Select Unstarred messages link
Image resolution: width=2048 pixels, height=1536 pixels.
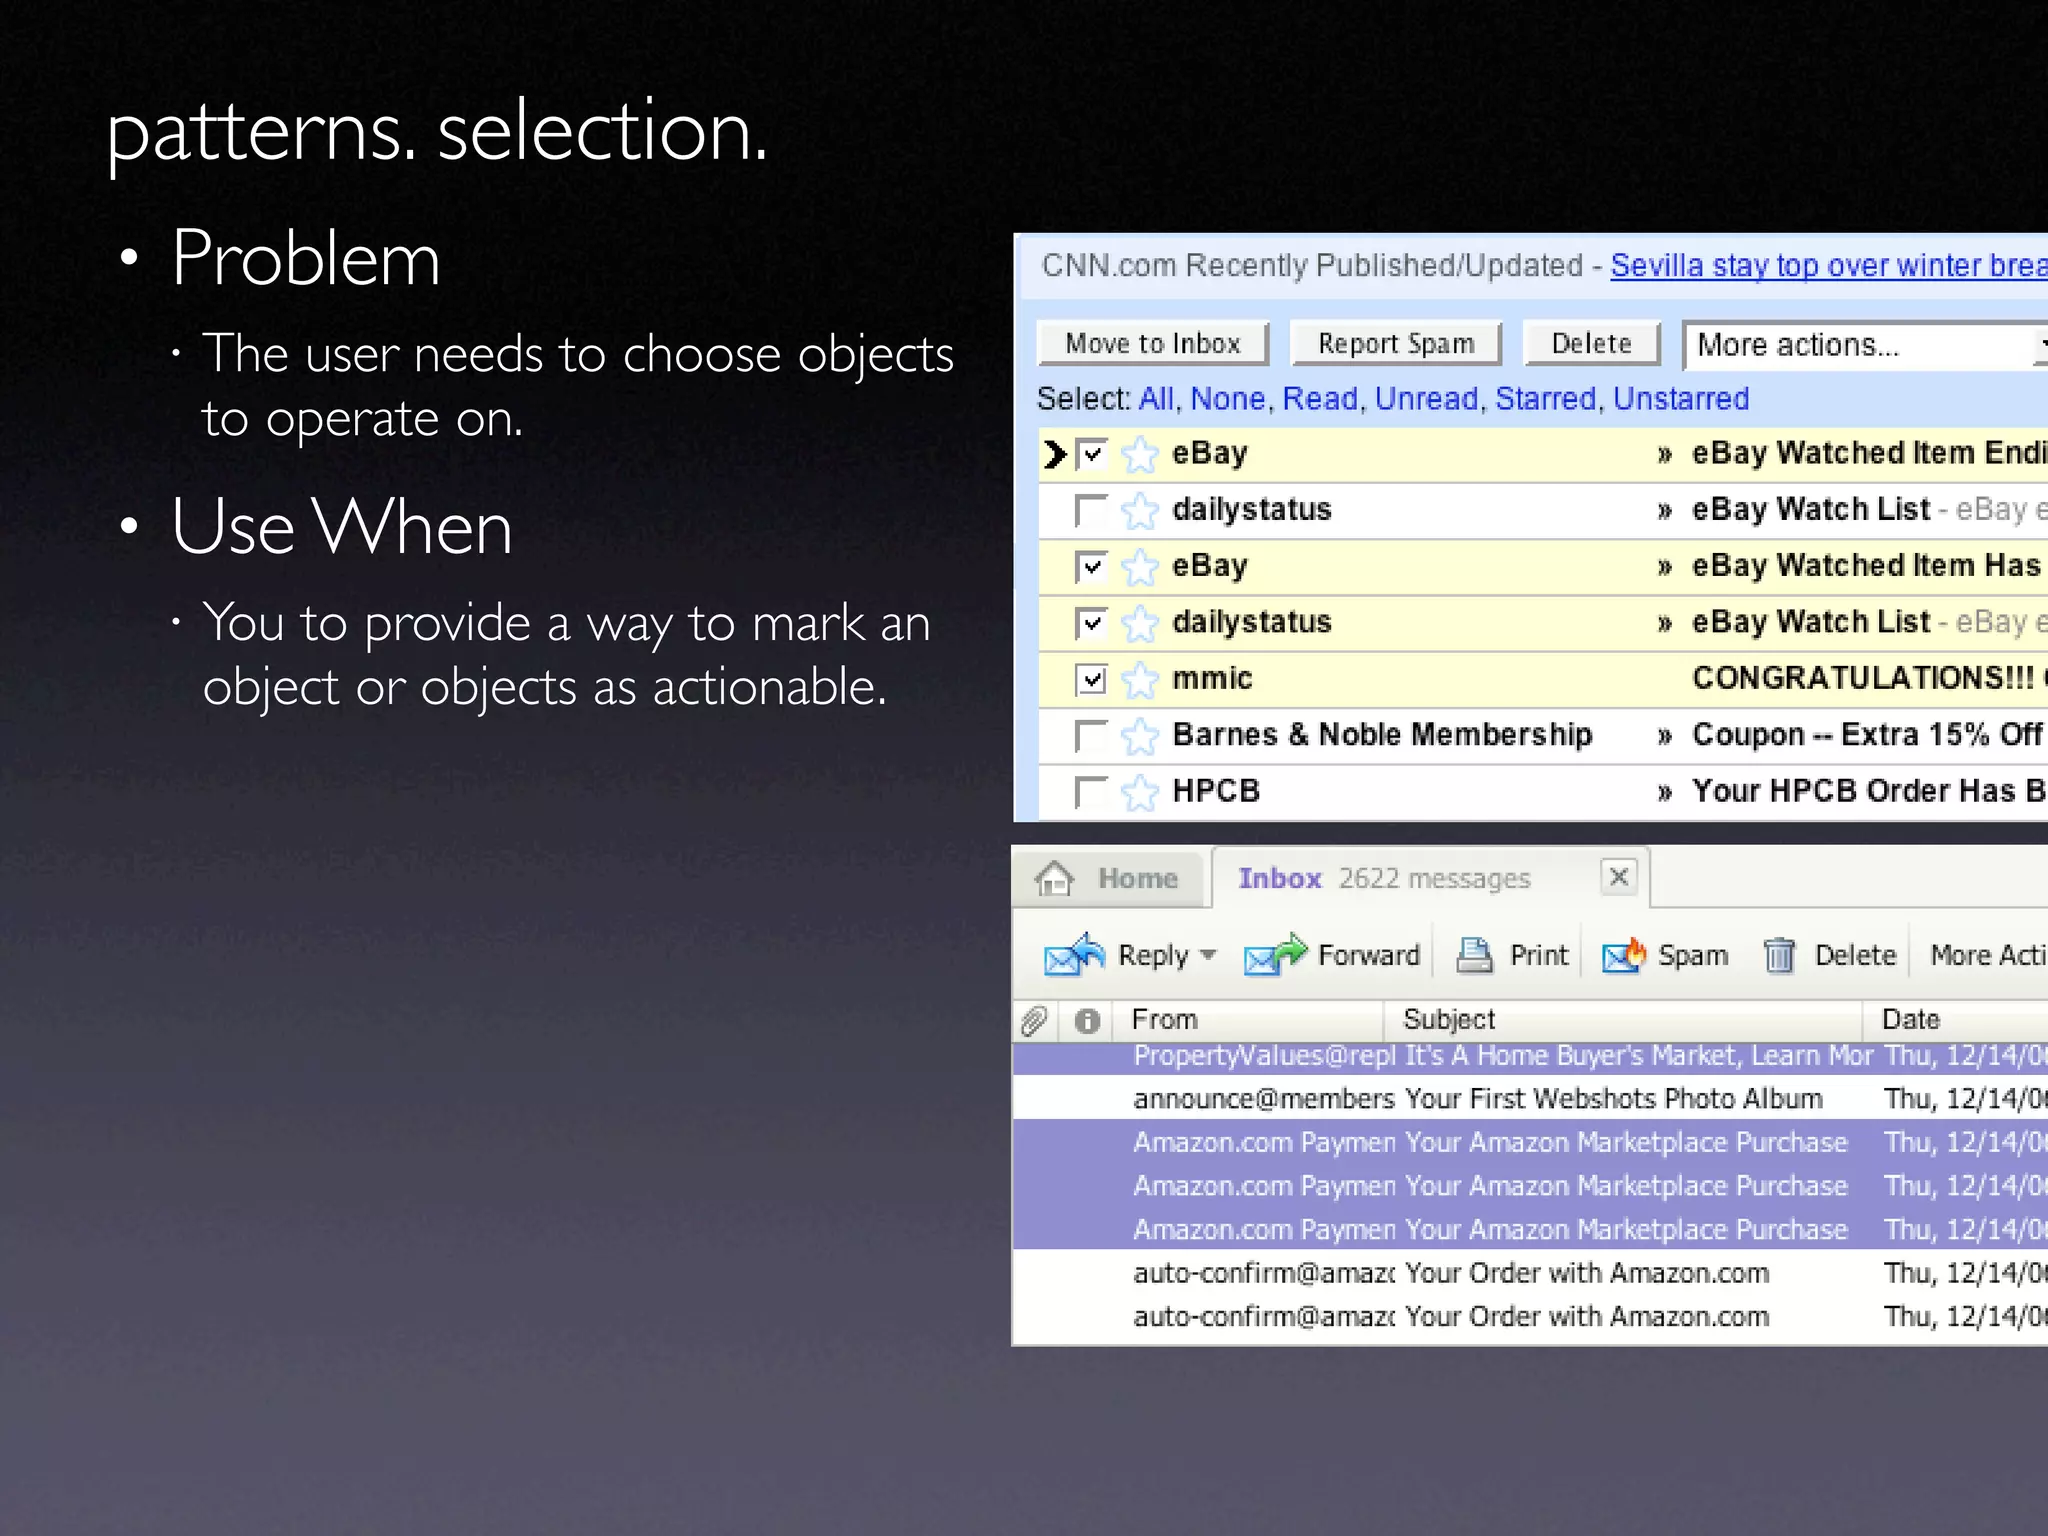click(x=1681, y=399)
